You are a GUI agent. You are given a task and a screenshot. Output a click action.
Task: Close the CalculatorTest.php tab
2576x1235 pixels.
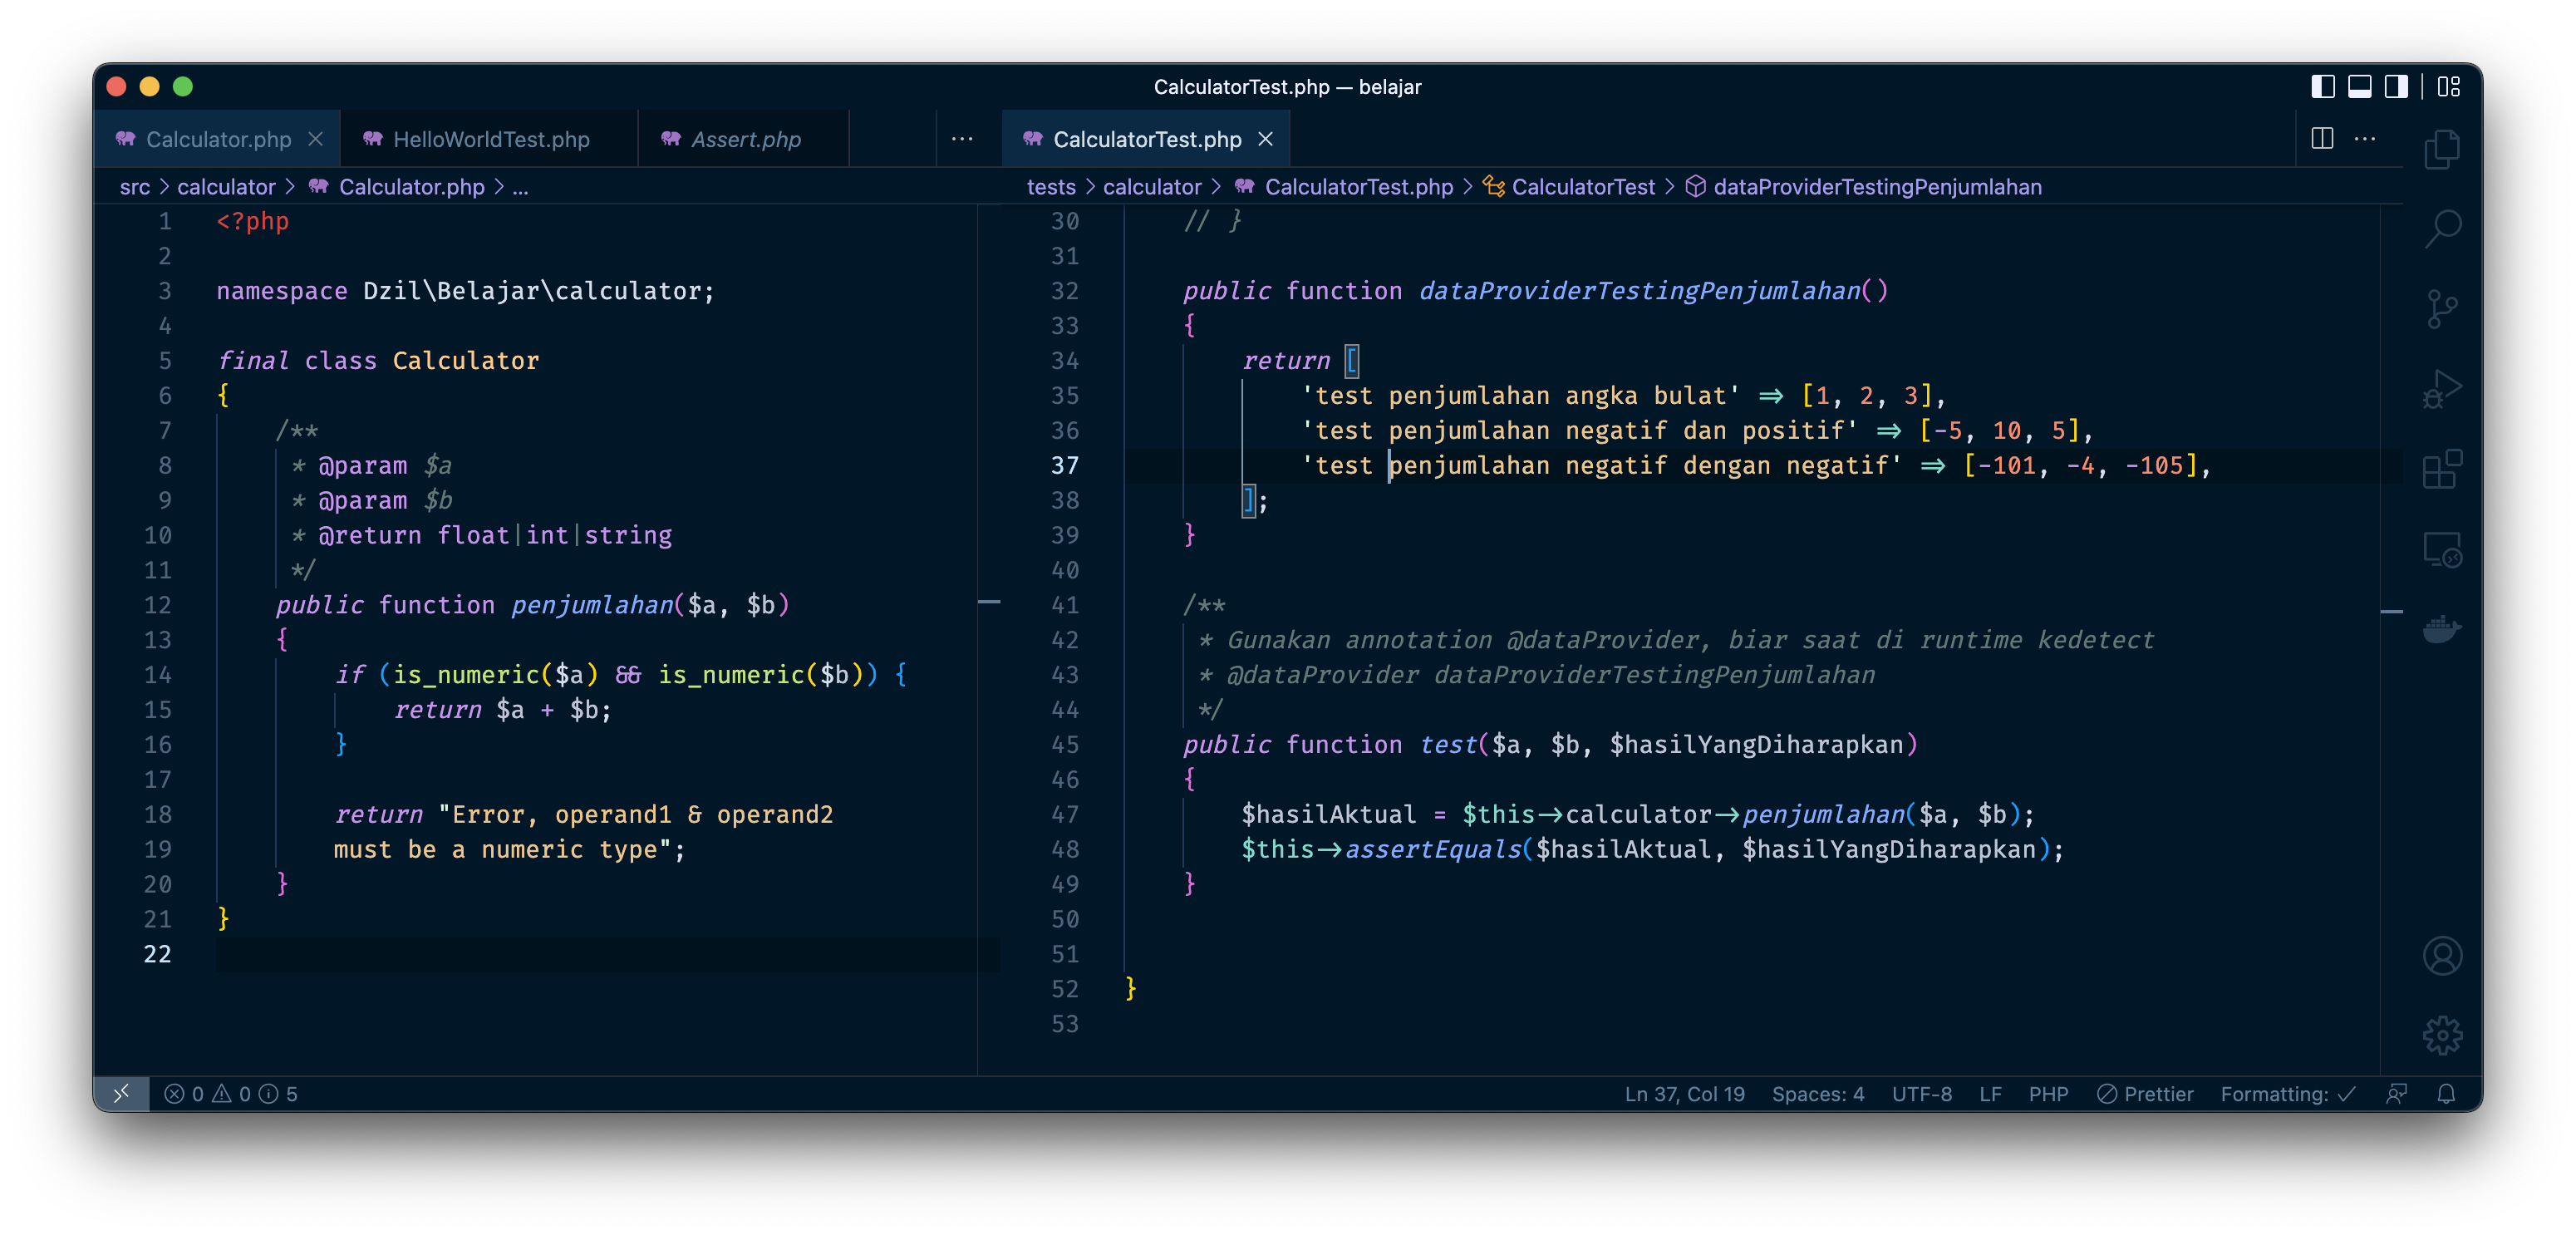tap(1265, 139)
